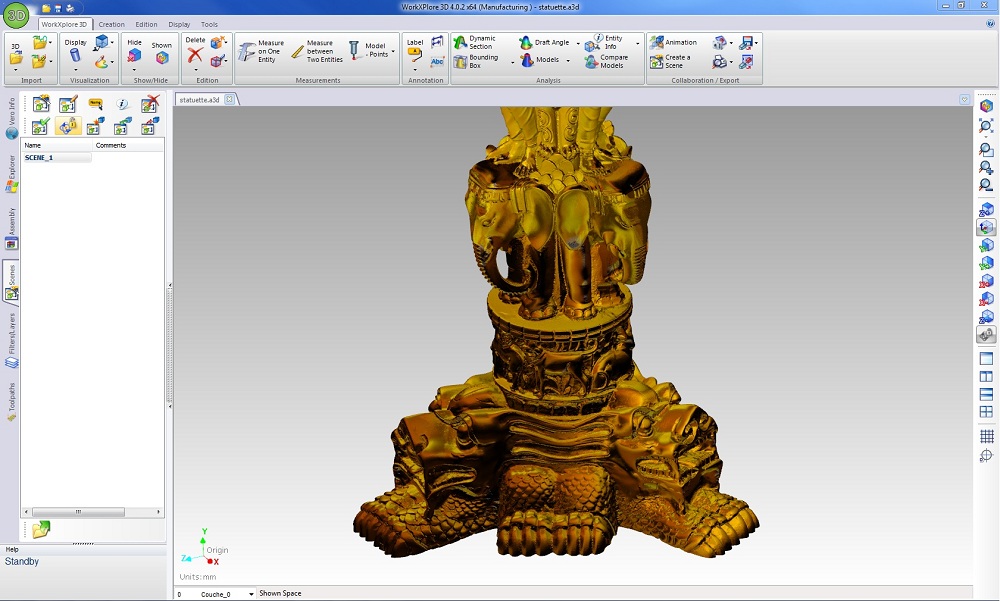The height and width of the screenshot is (601, 1000).
Task: Open the Explorer side panel tab
Action: [11, 172]
